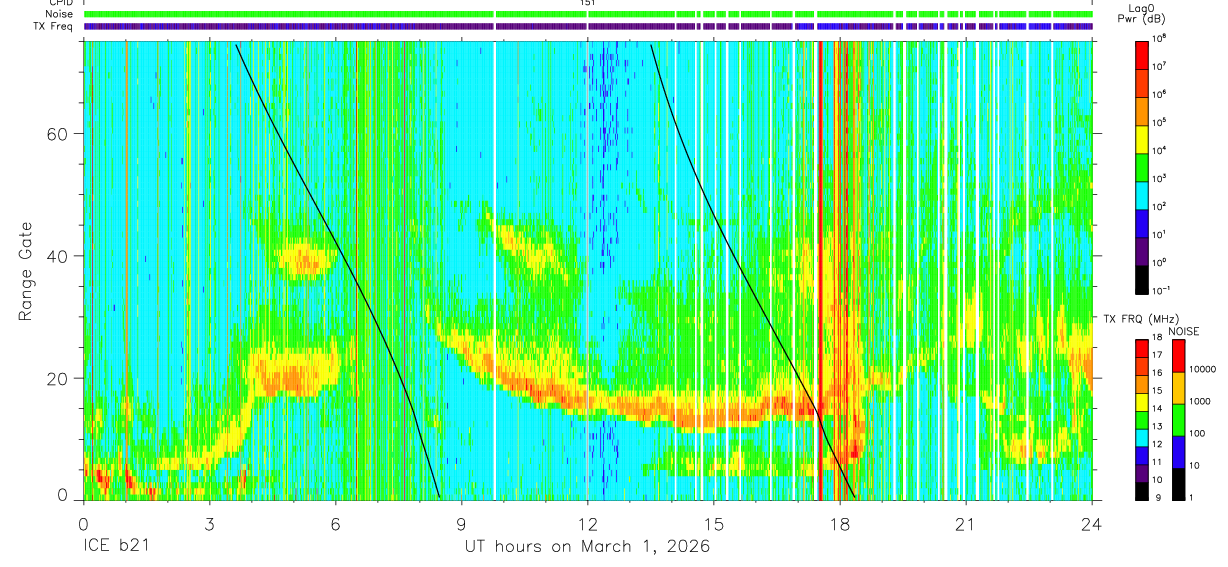Click the '9' tick label on UT hours axis
Screen dimensions: 1228x567
point(461,524)
